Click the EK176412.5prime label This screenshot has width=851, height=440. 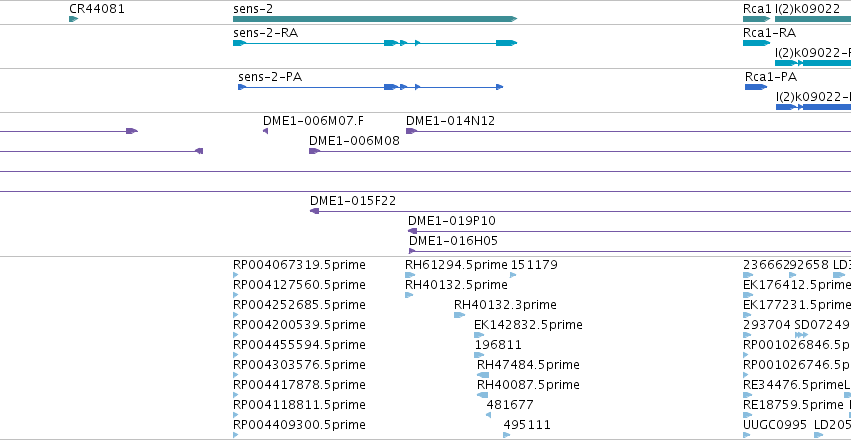point(797,285)
